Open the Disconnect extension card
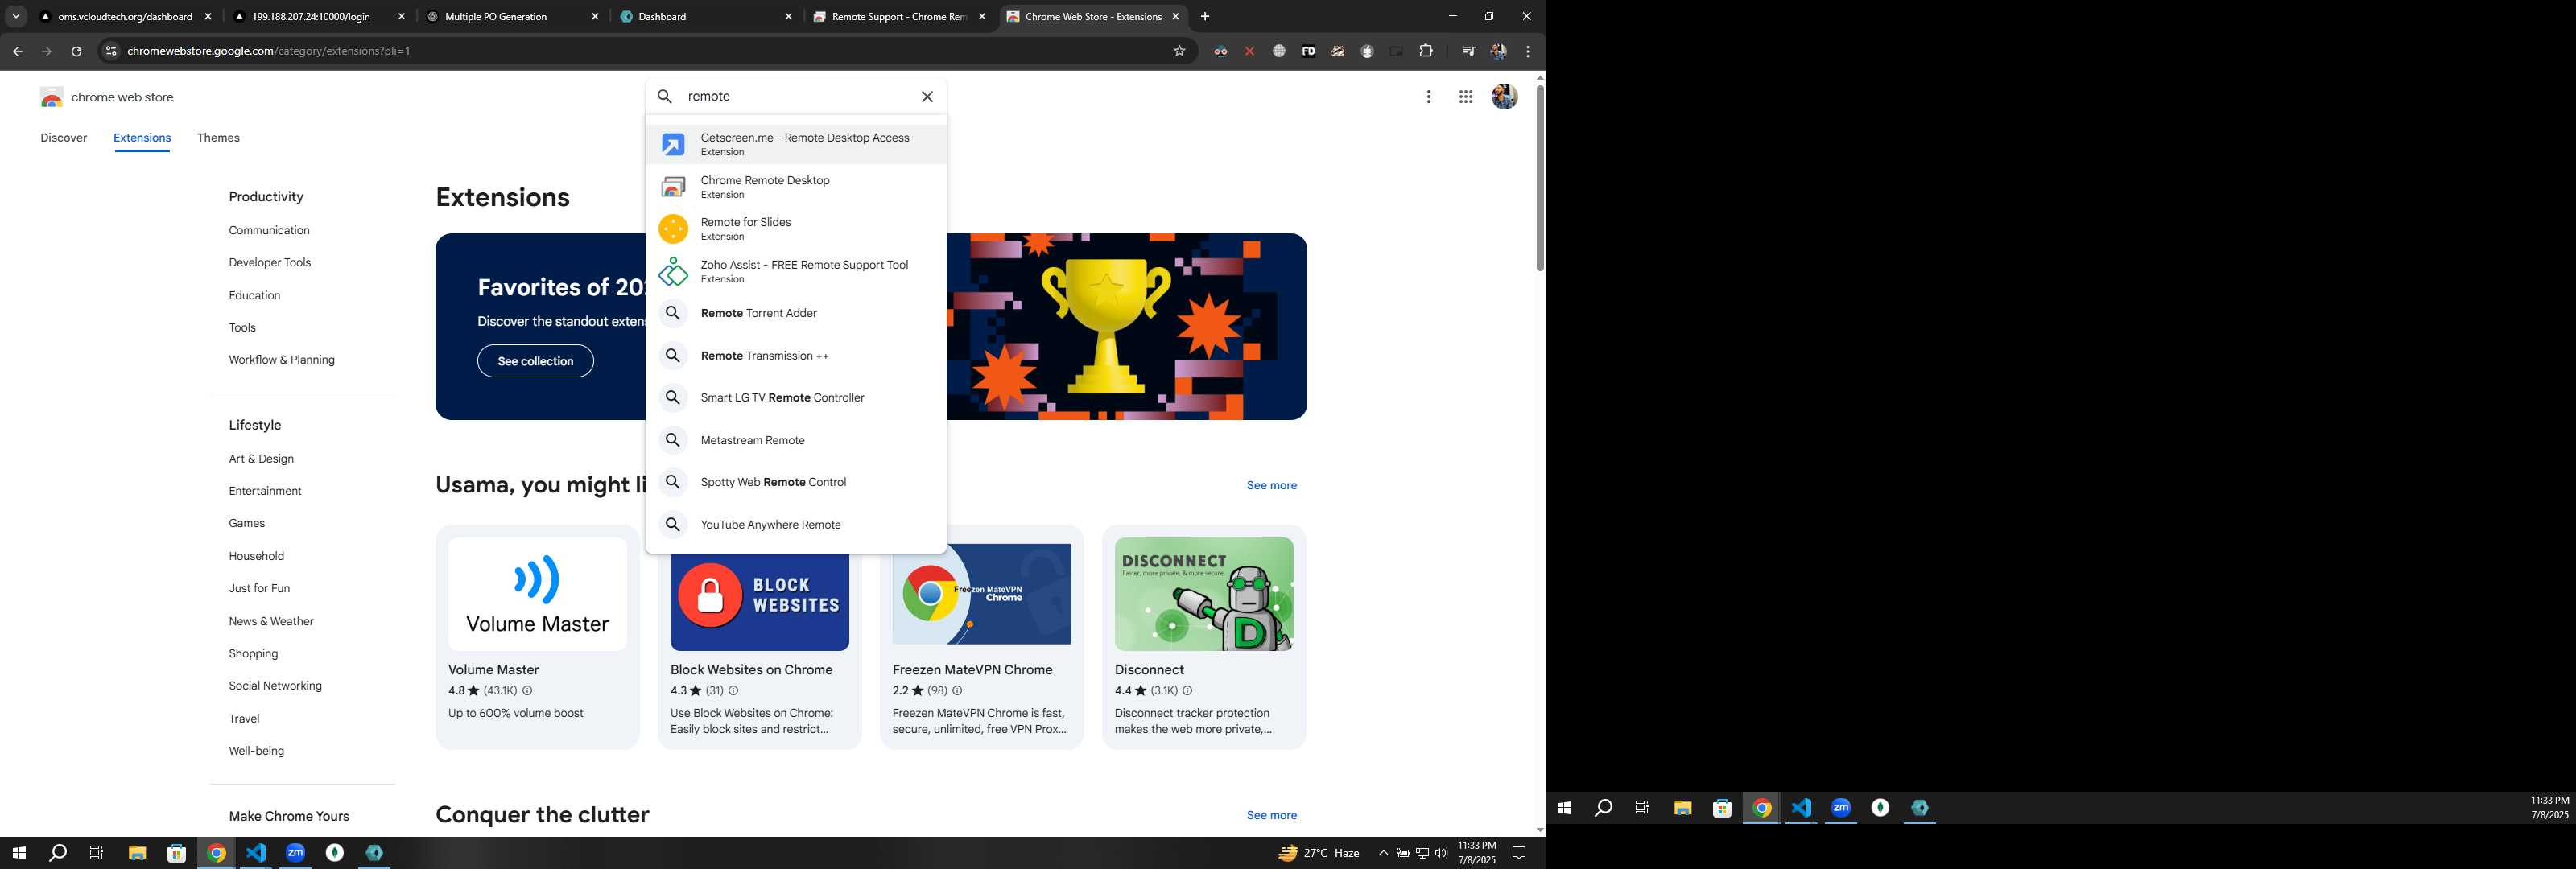Image resolution: width=2576 pixels, height=869 pixels. [1204, 637]
